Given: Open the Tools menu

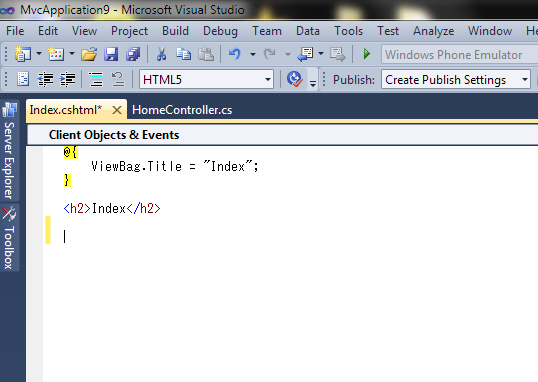Looking at the screenshot, I should [349, 31].
